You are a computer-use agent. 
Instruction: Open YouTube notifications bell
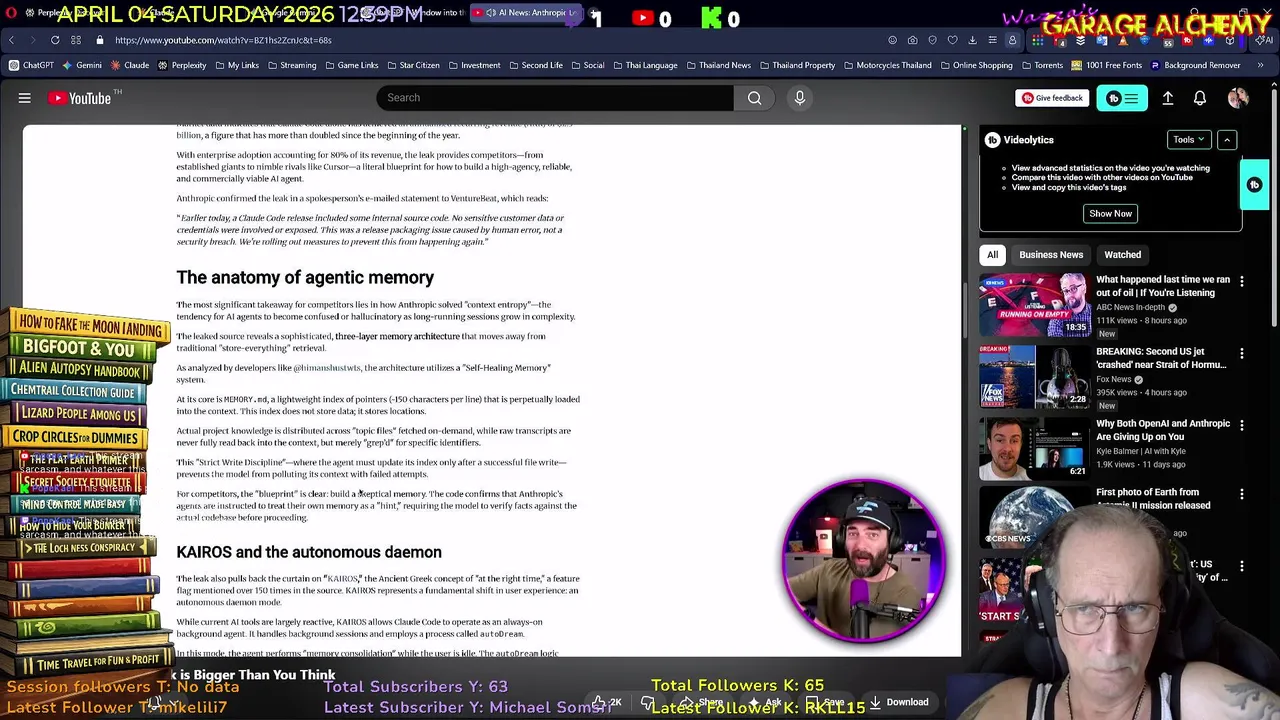click(x=1200, y=98)
